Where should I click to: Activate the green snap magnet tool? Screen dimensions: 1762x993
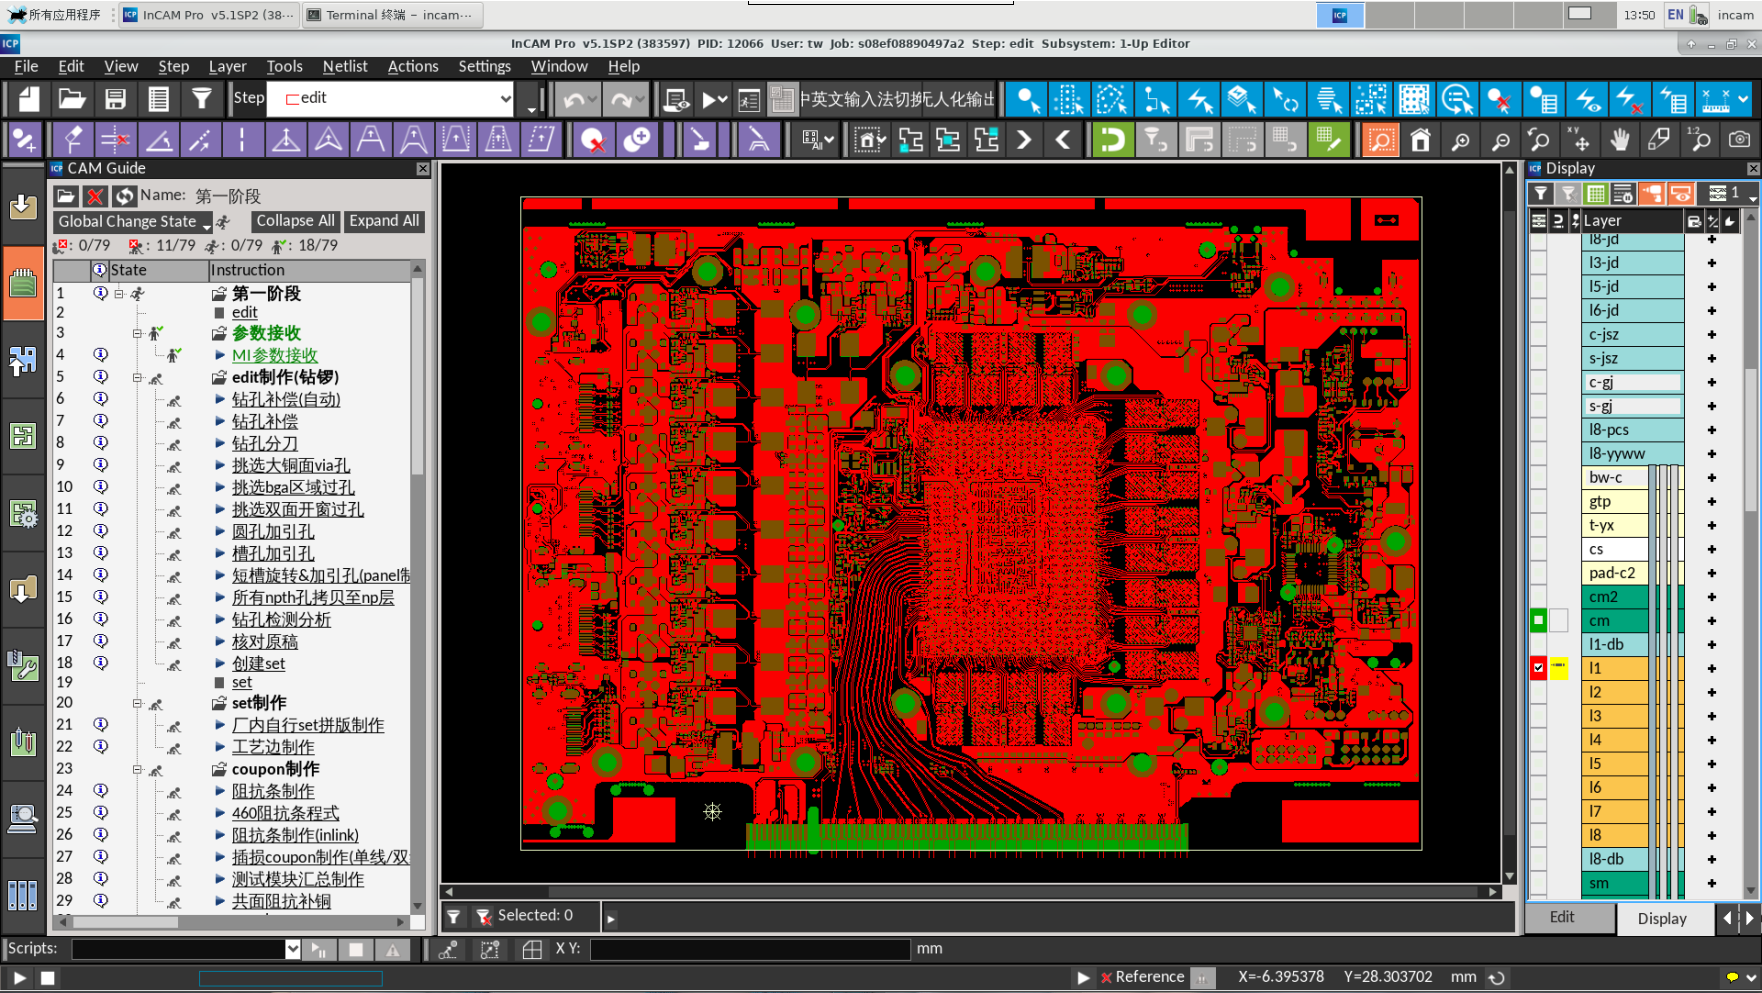click(1111, 140)
